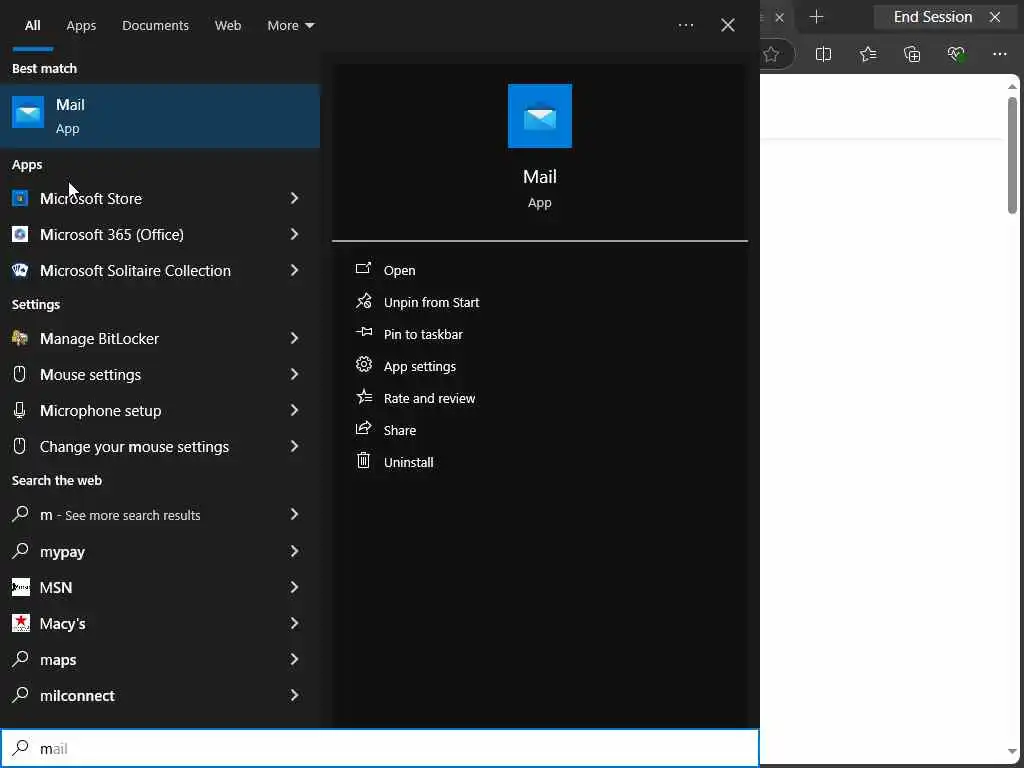The height and width of the screenshot is (768, 1024).
Task: Open the Mail best match result
Action: pyautogui.click(x=159, y=116)
